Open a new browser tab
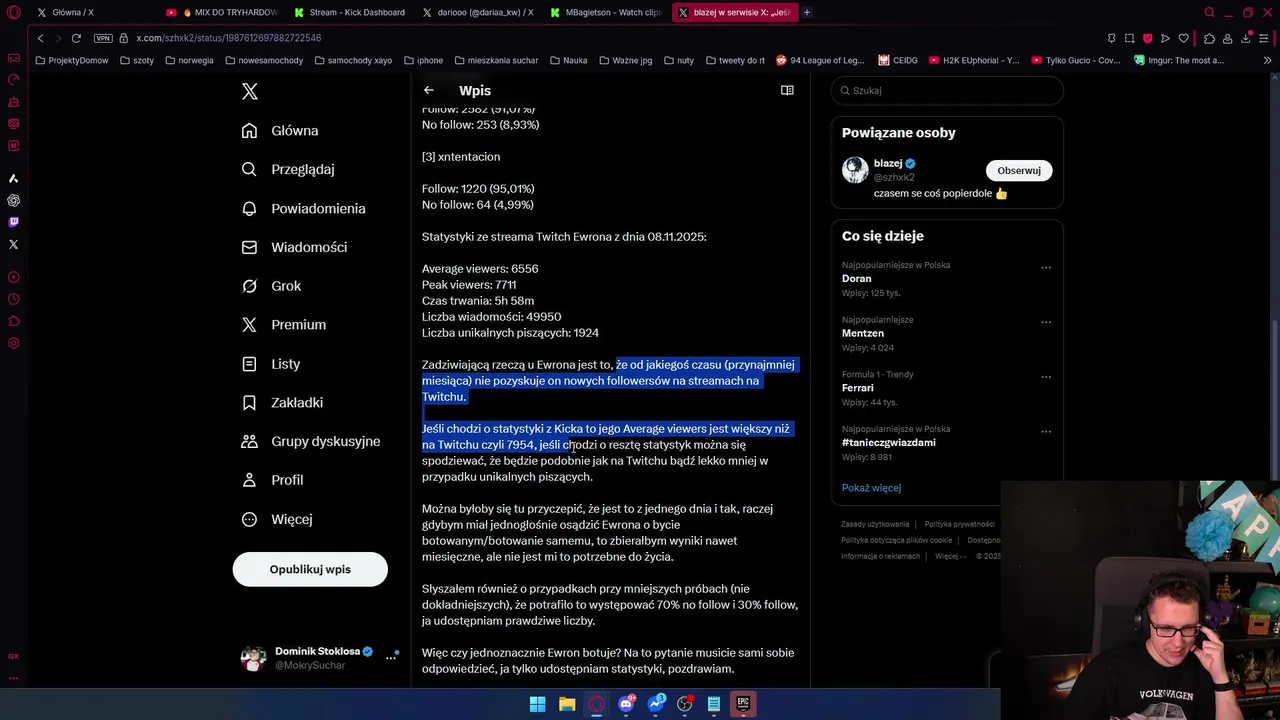Viewport: 1280px width, 720px height. [x=807, y=12]
